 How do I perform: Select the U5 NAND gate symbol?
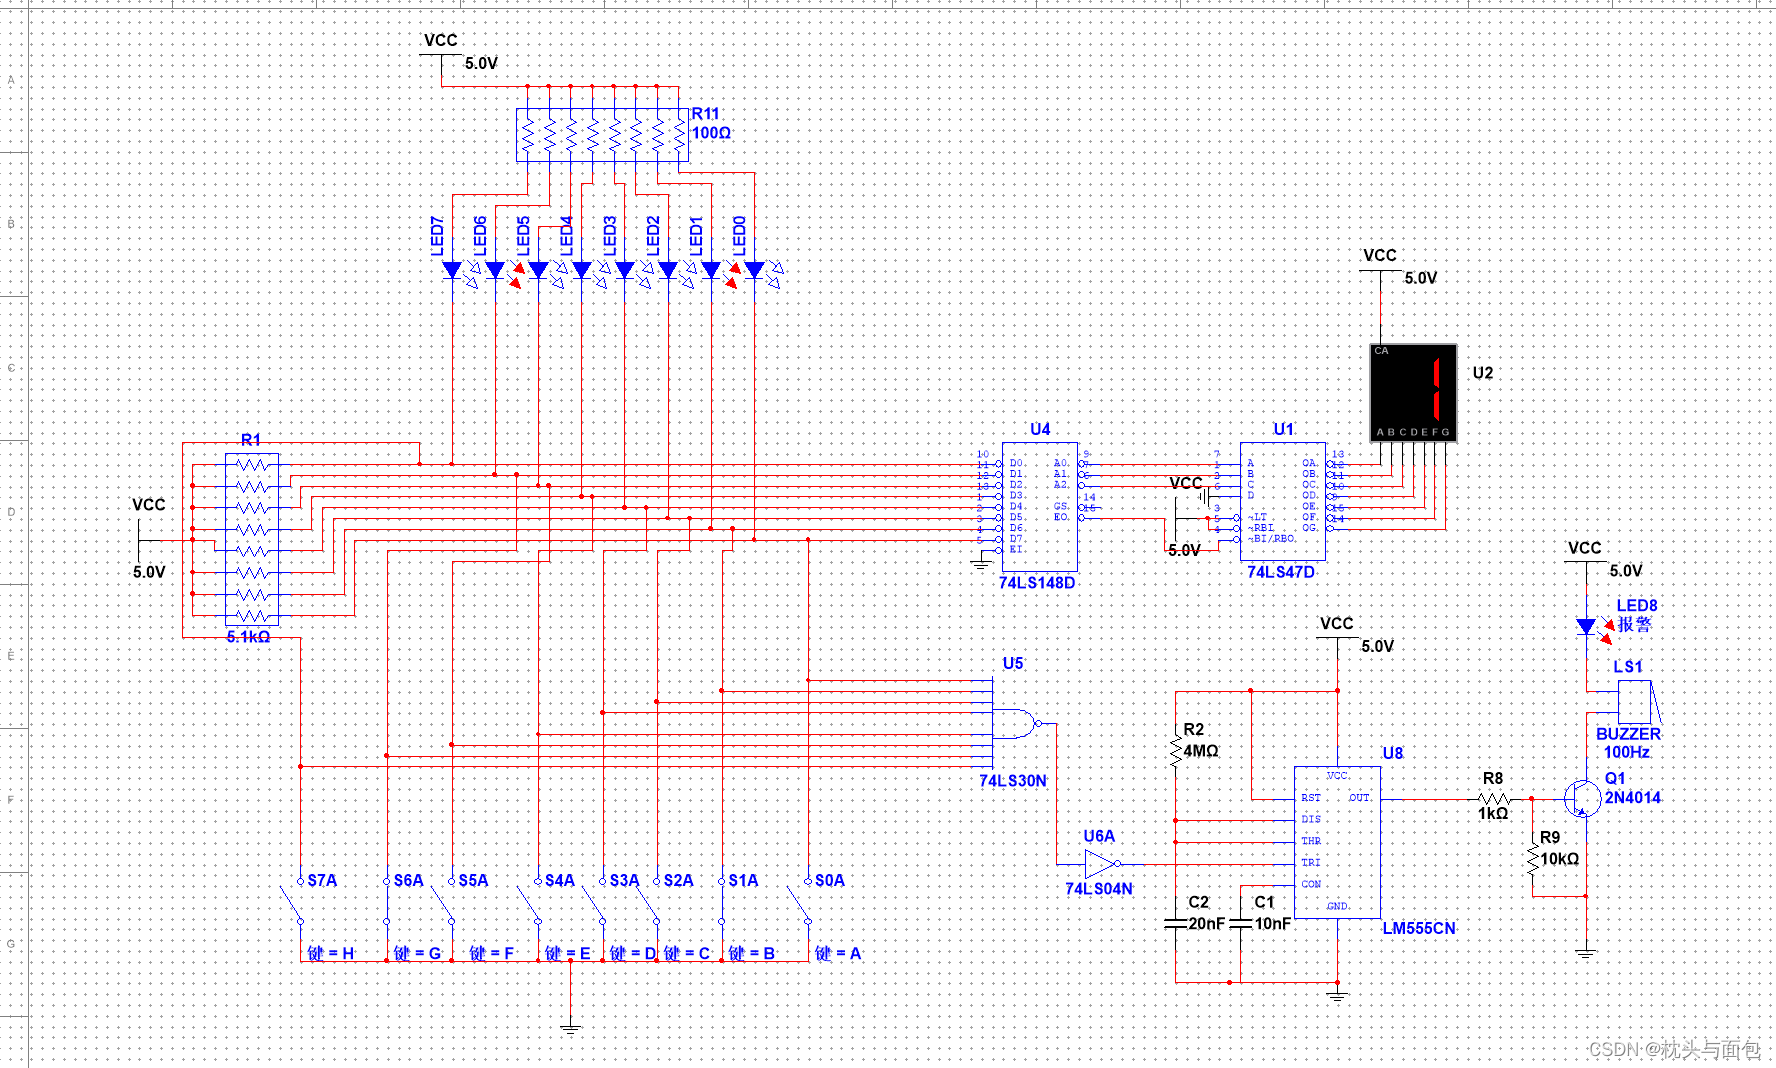pos(1018,723)
